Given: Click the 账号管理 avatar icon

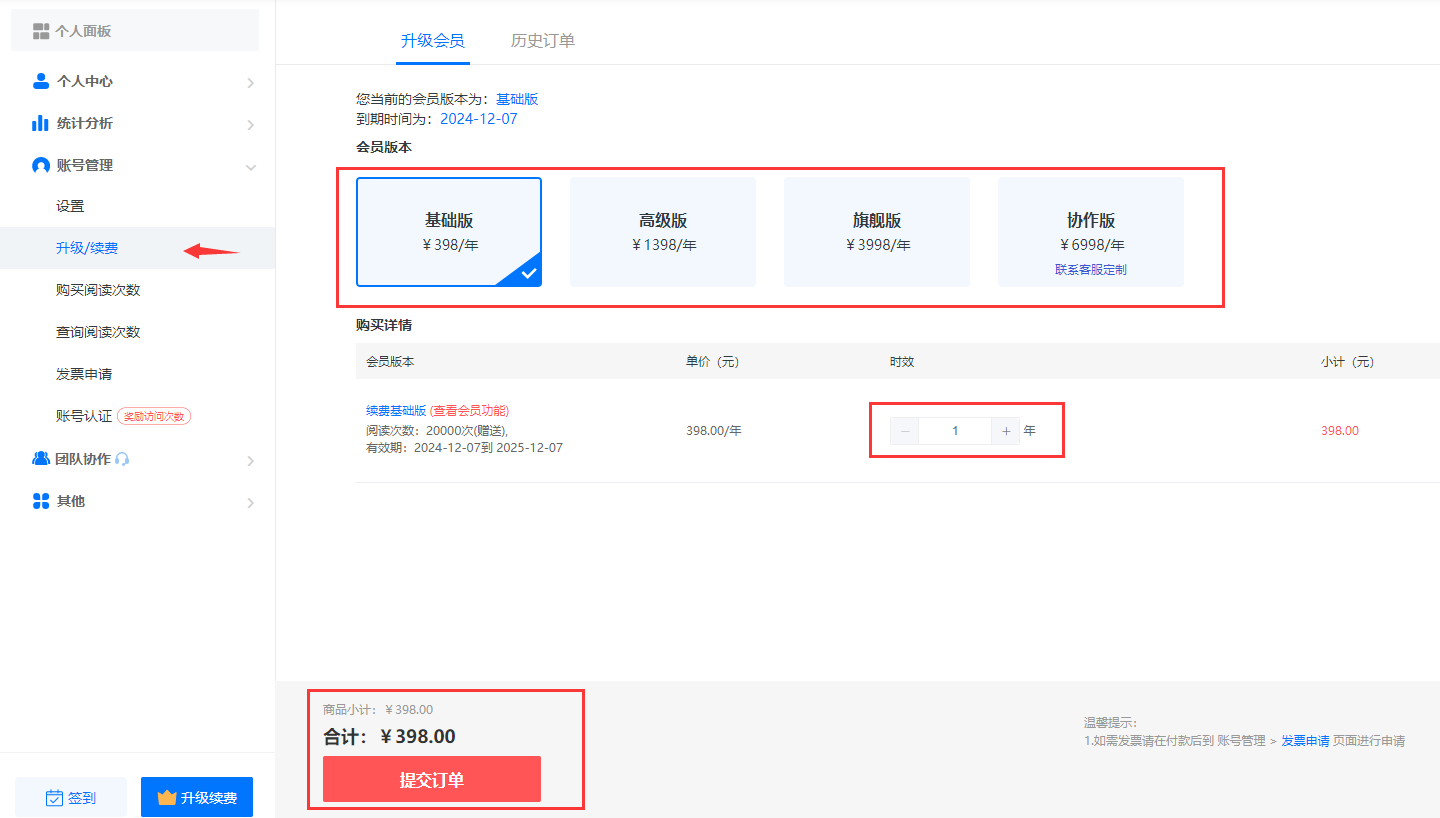Looking at the screenshot, I should click(41, 165).
